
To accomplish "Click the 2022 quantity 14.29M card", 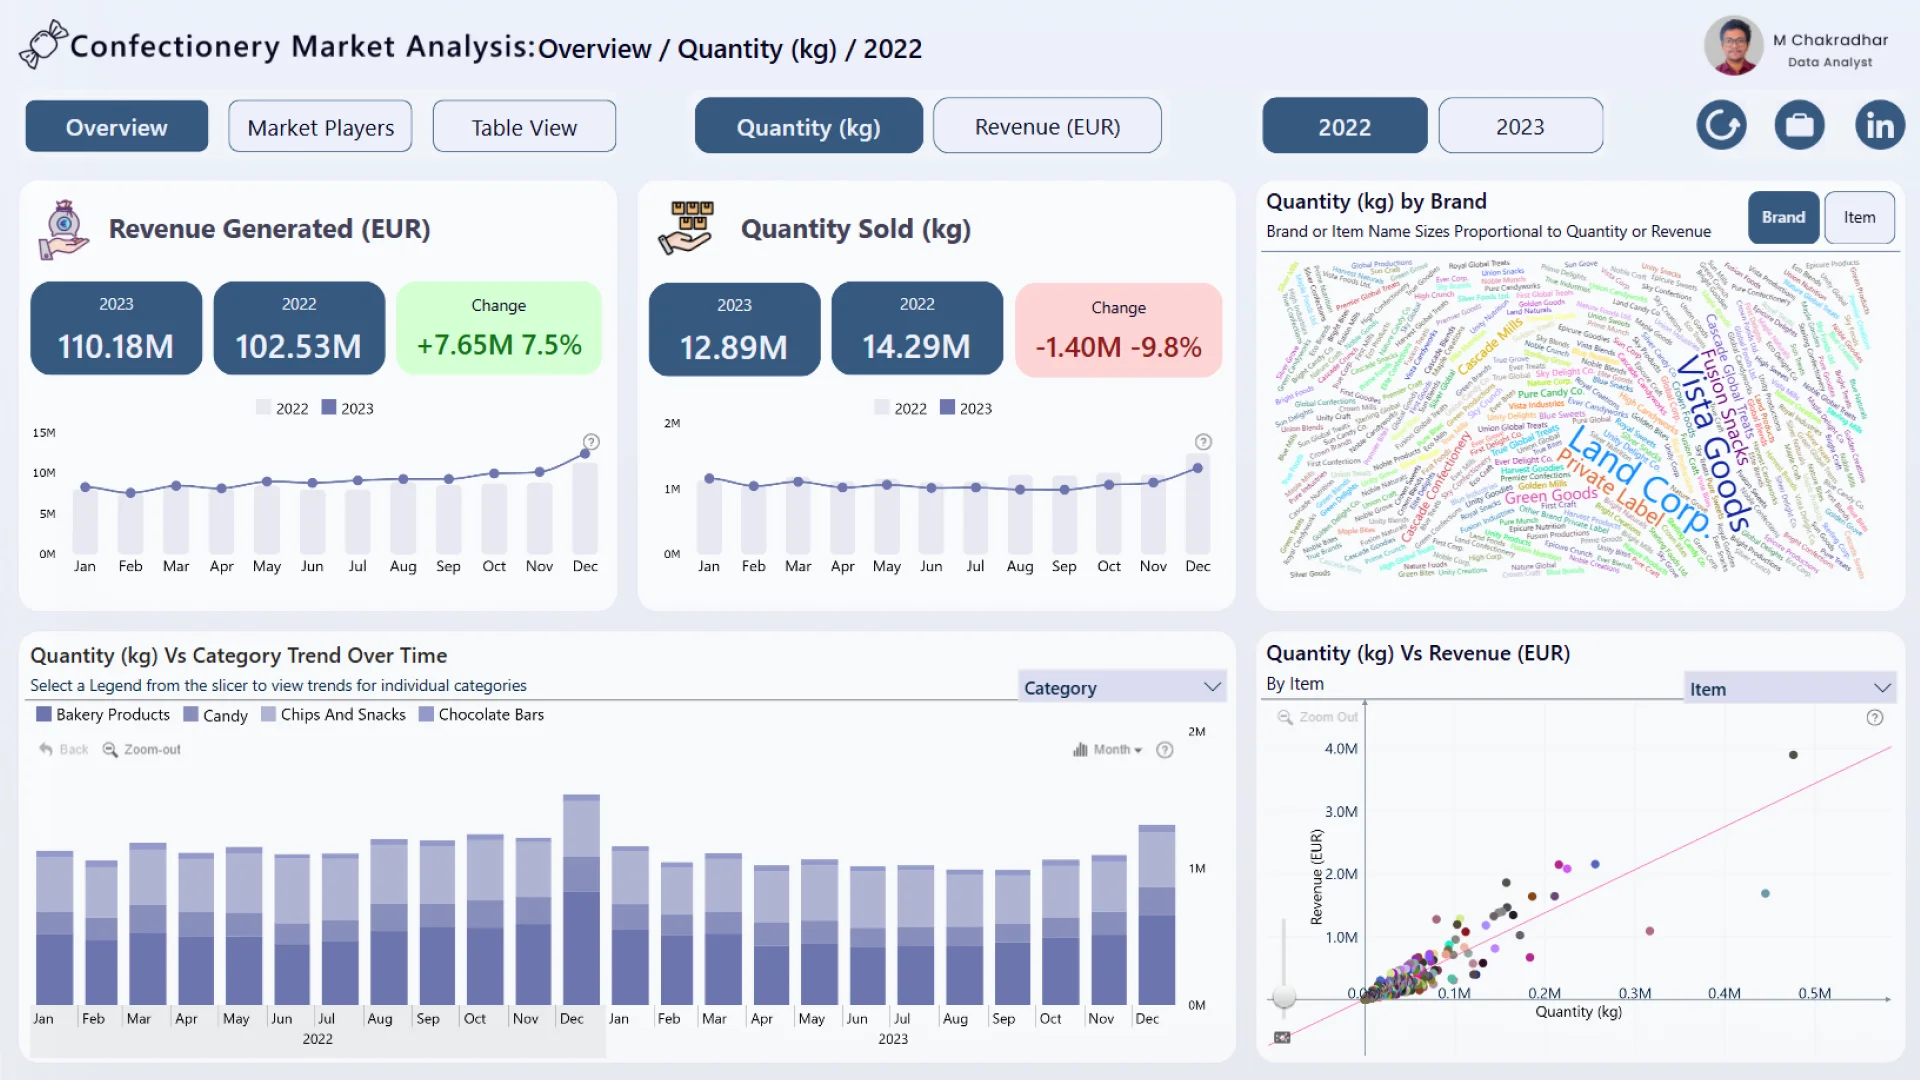I will (917, 329).
